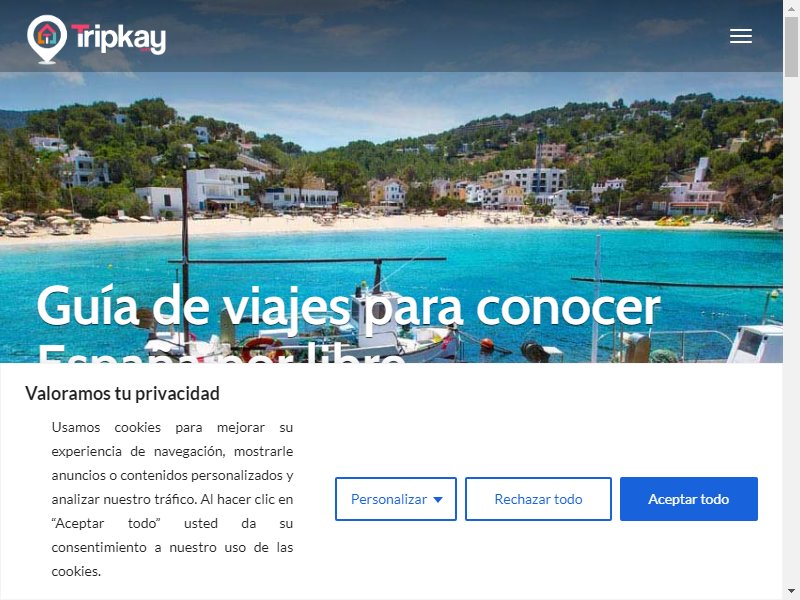Click the 'Guía de viajes para conocer' heading

[x=348, y=307]
